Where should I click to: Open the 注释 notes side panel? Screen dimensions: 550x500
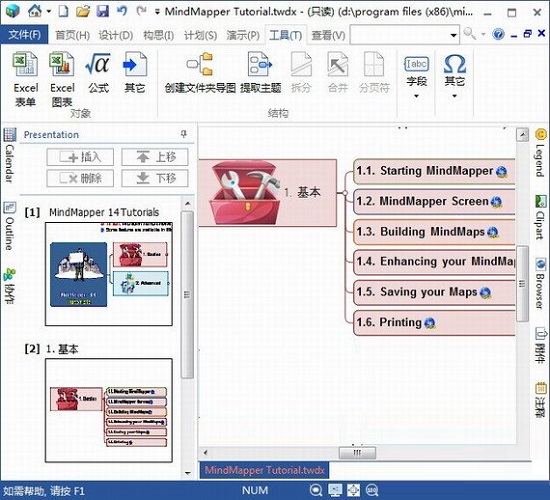[x=540, y=400]
